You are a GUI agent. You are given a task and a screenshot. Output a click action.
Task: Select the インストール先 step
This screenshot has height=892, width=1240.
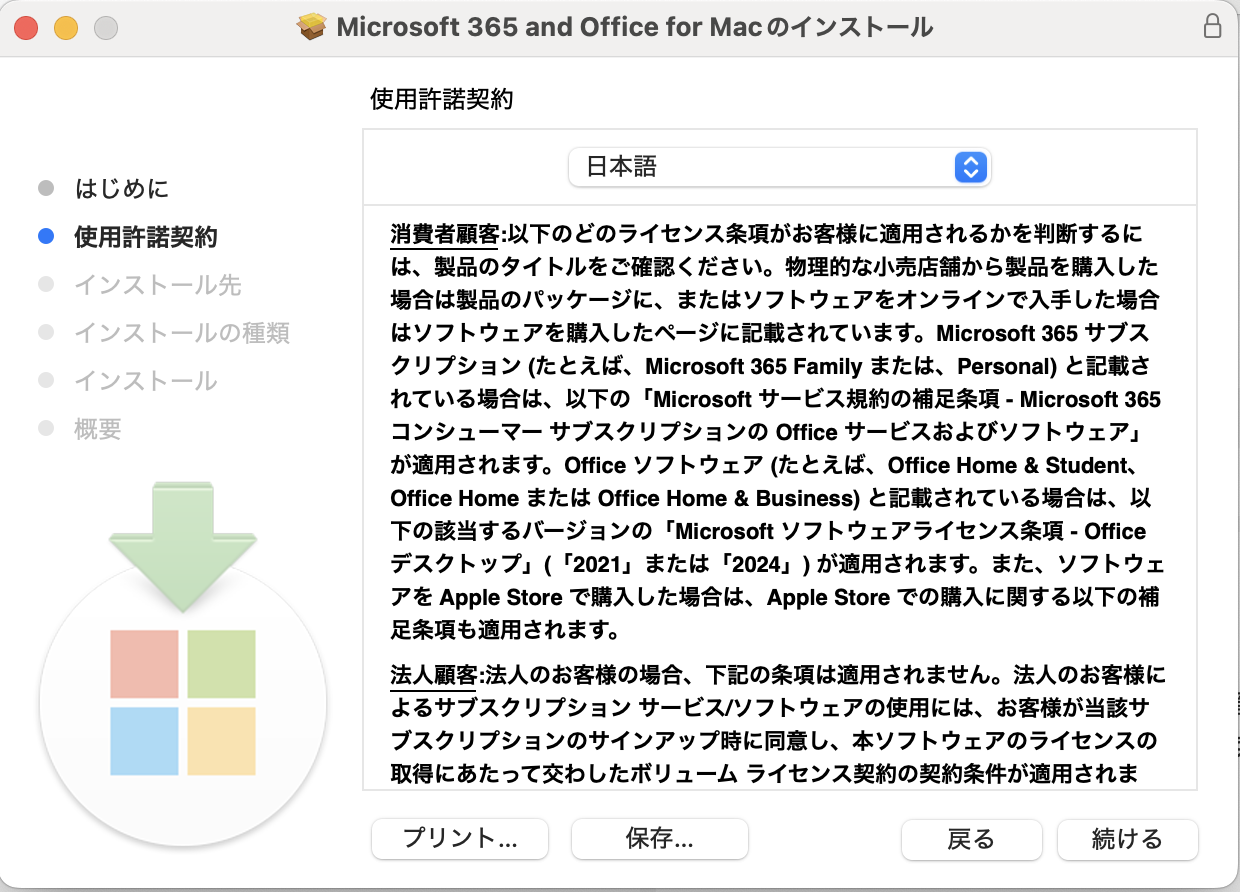pos(158,285)
